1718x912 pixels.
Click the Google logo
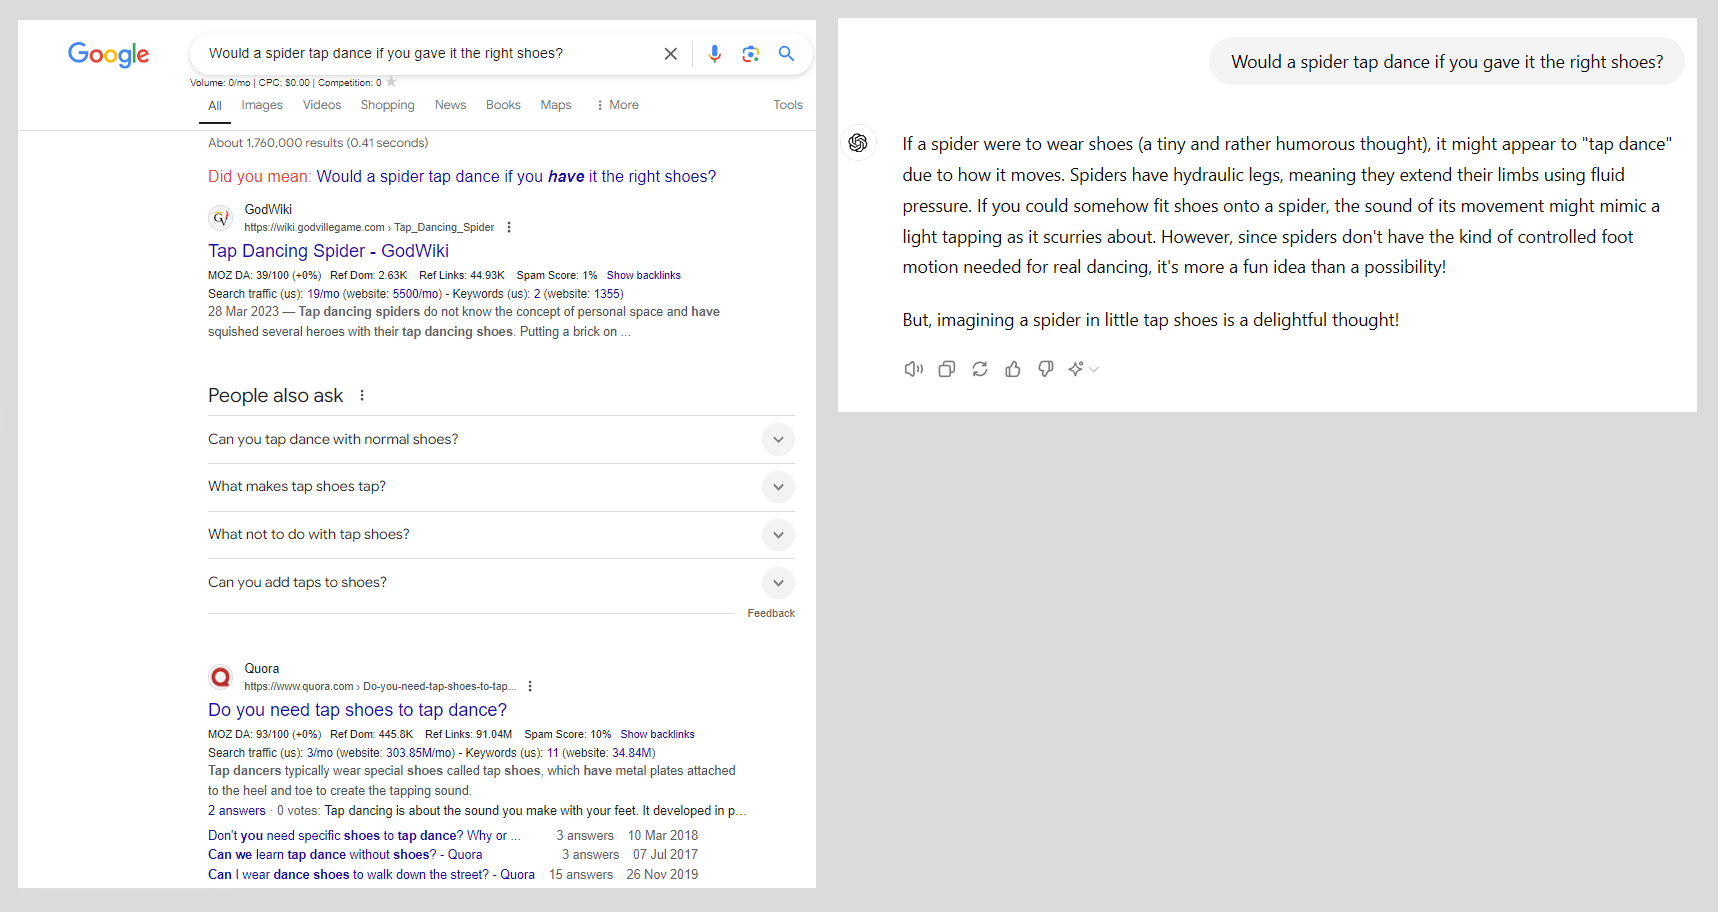coord(108,55)
